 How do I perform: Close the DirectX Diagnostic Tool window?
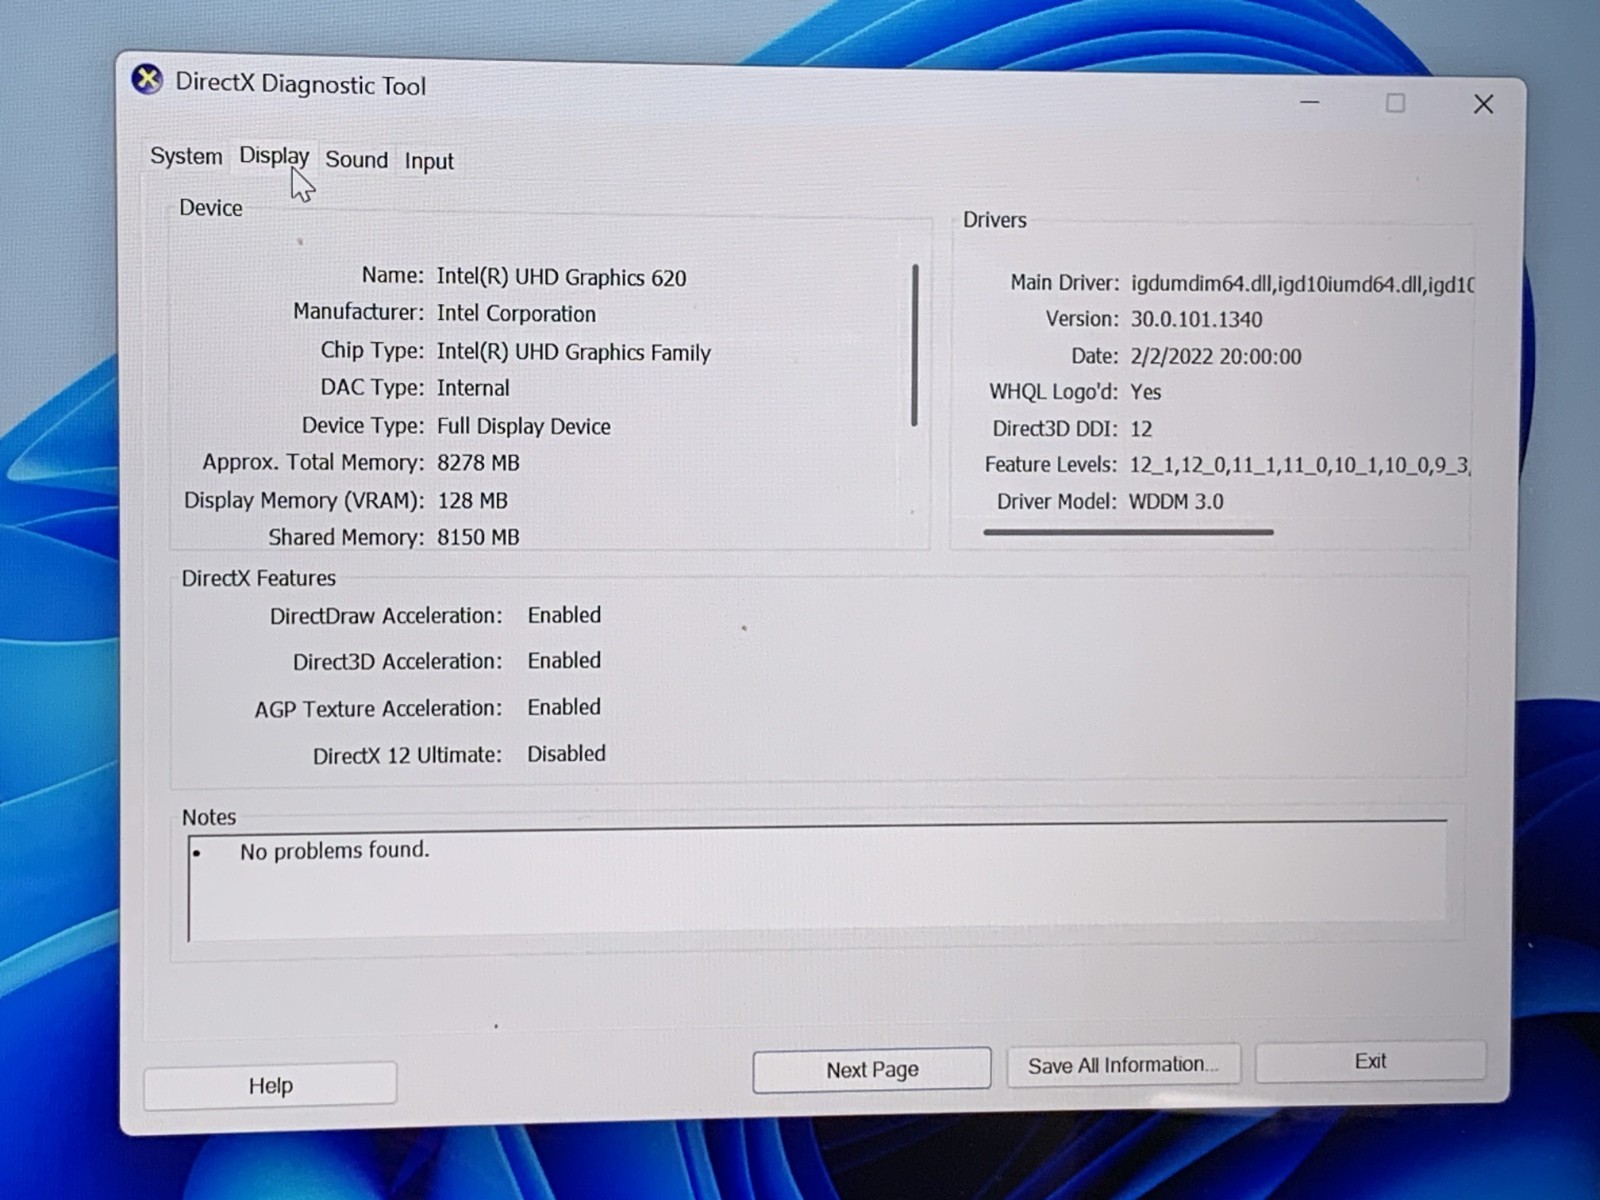pyautogui.click(x=1483, y=104)
